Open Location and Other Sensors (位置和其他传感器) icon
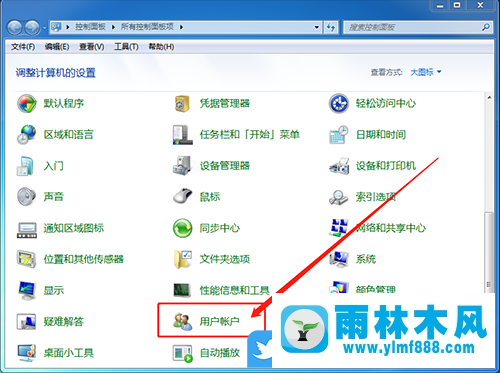 pos(27,259)
